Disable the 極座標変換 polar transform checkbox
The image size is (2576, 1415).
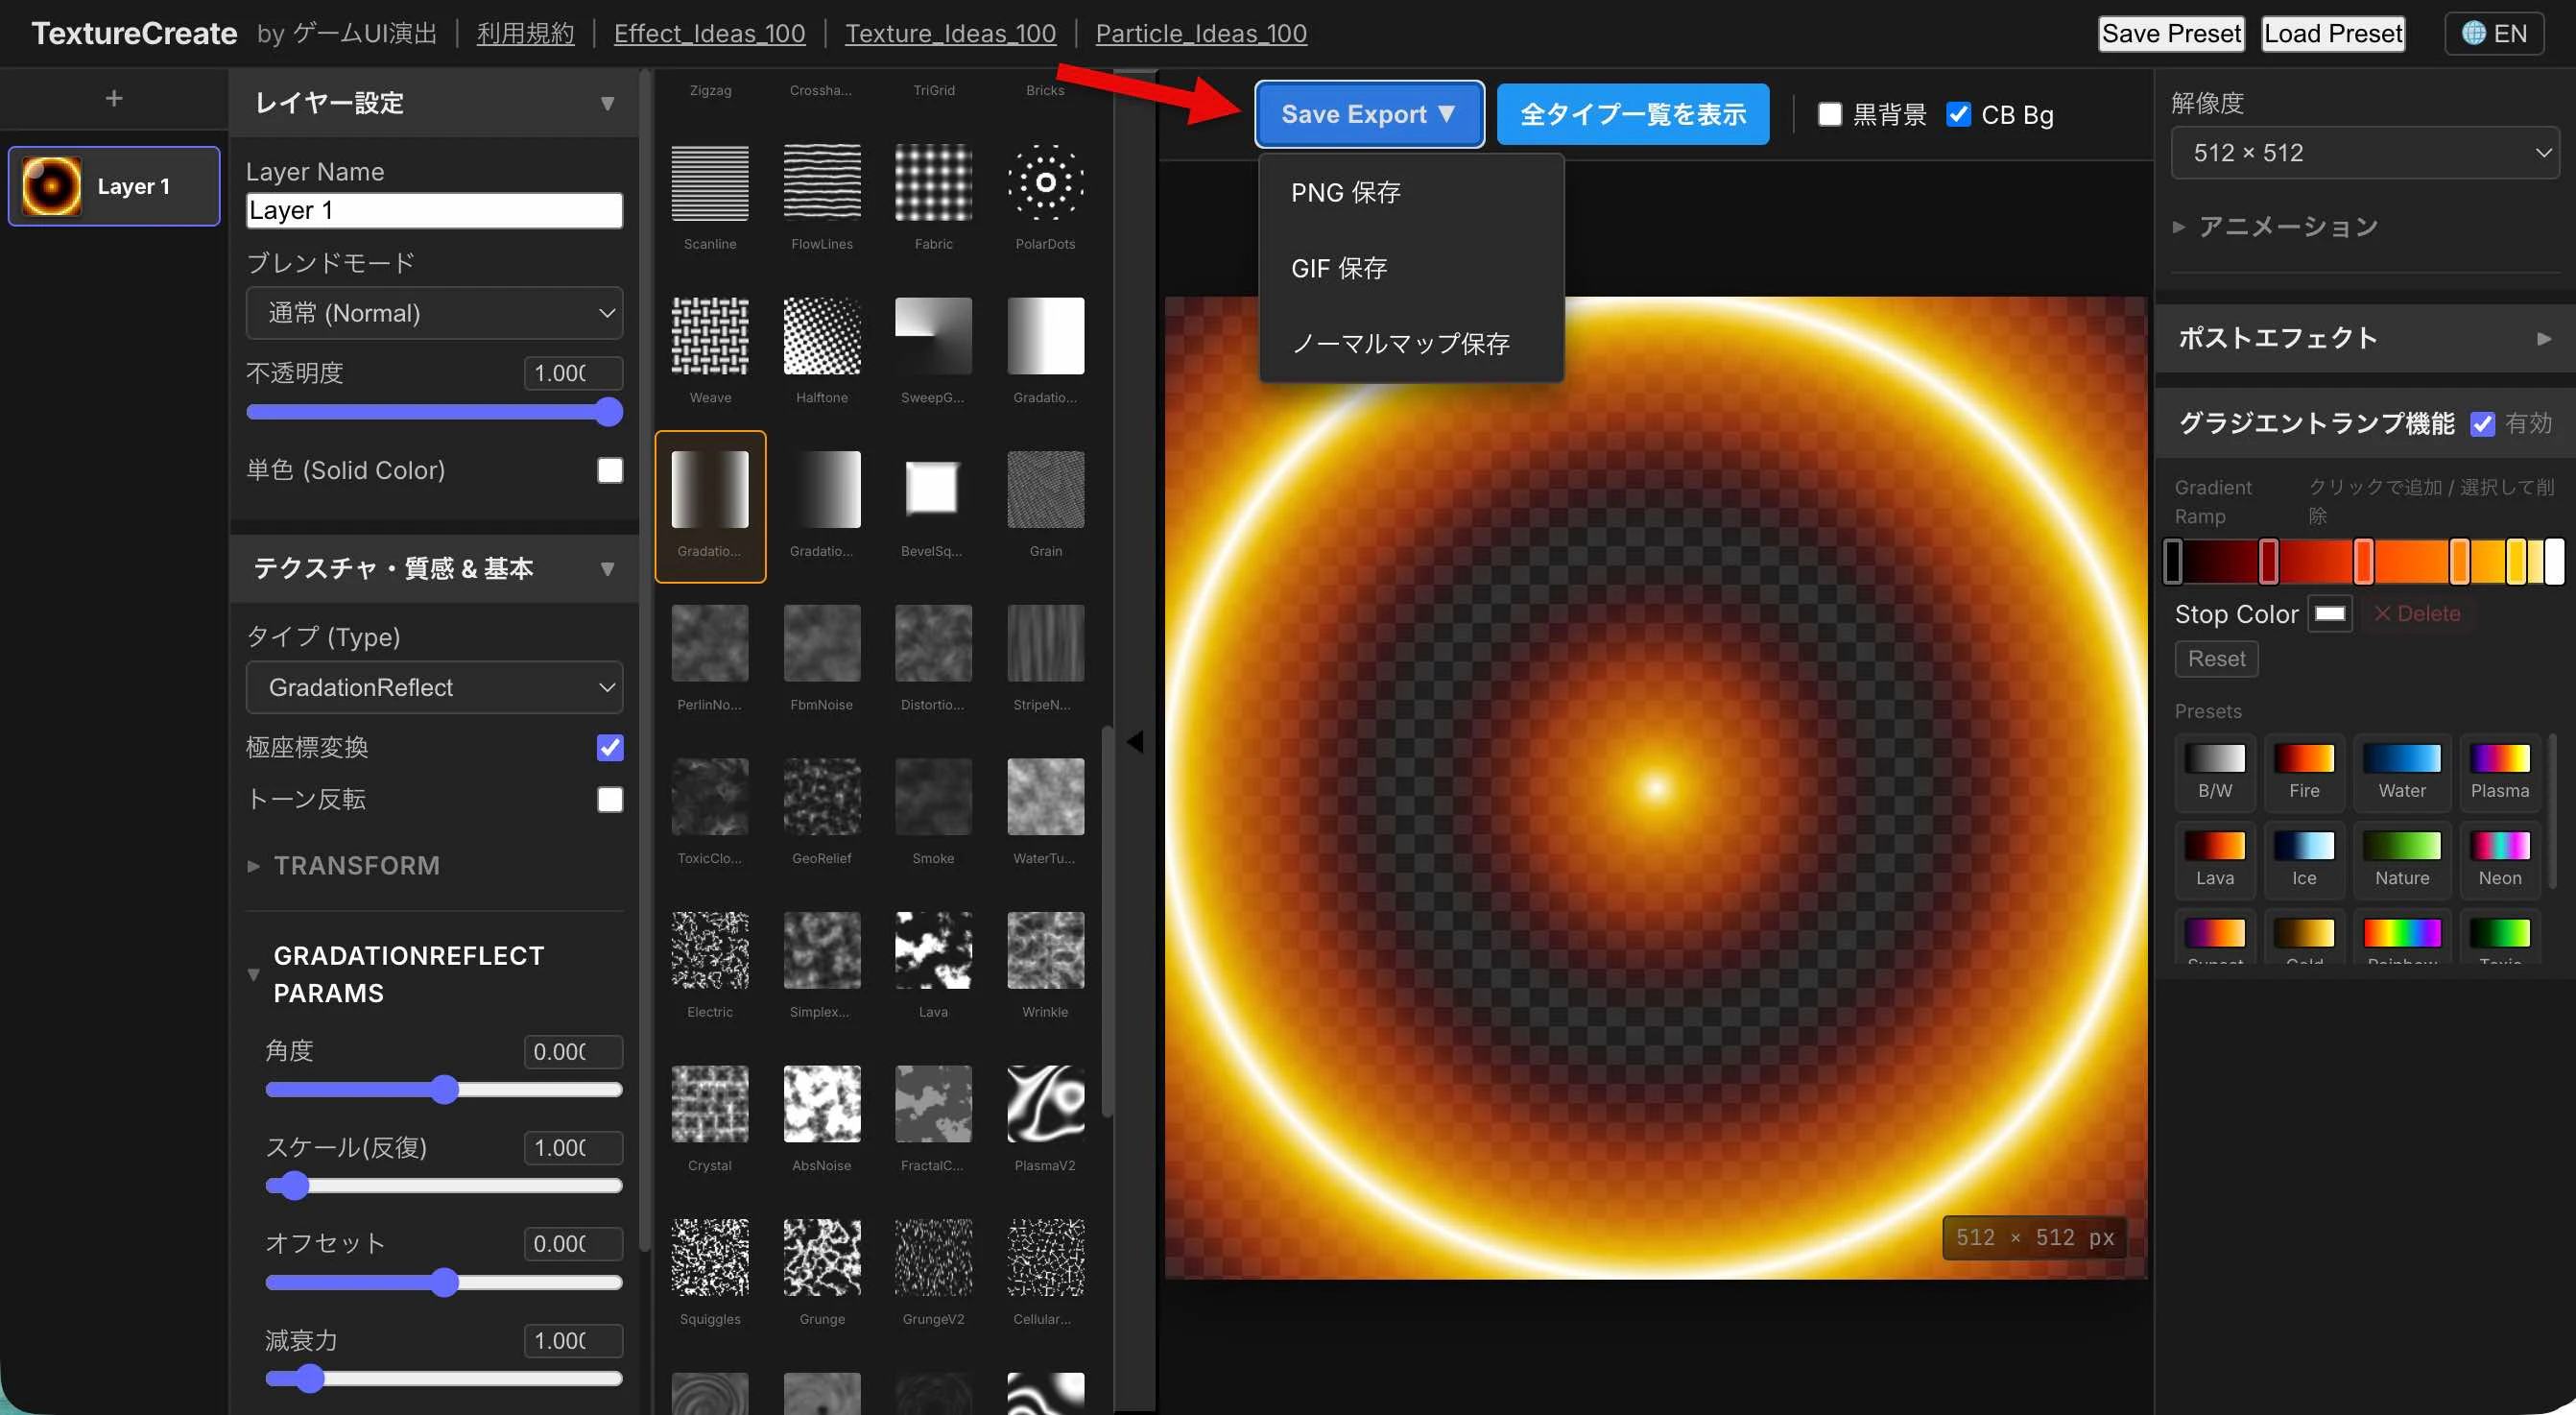(610, 747)
